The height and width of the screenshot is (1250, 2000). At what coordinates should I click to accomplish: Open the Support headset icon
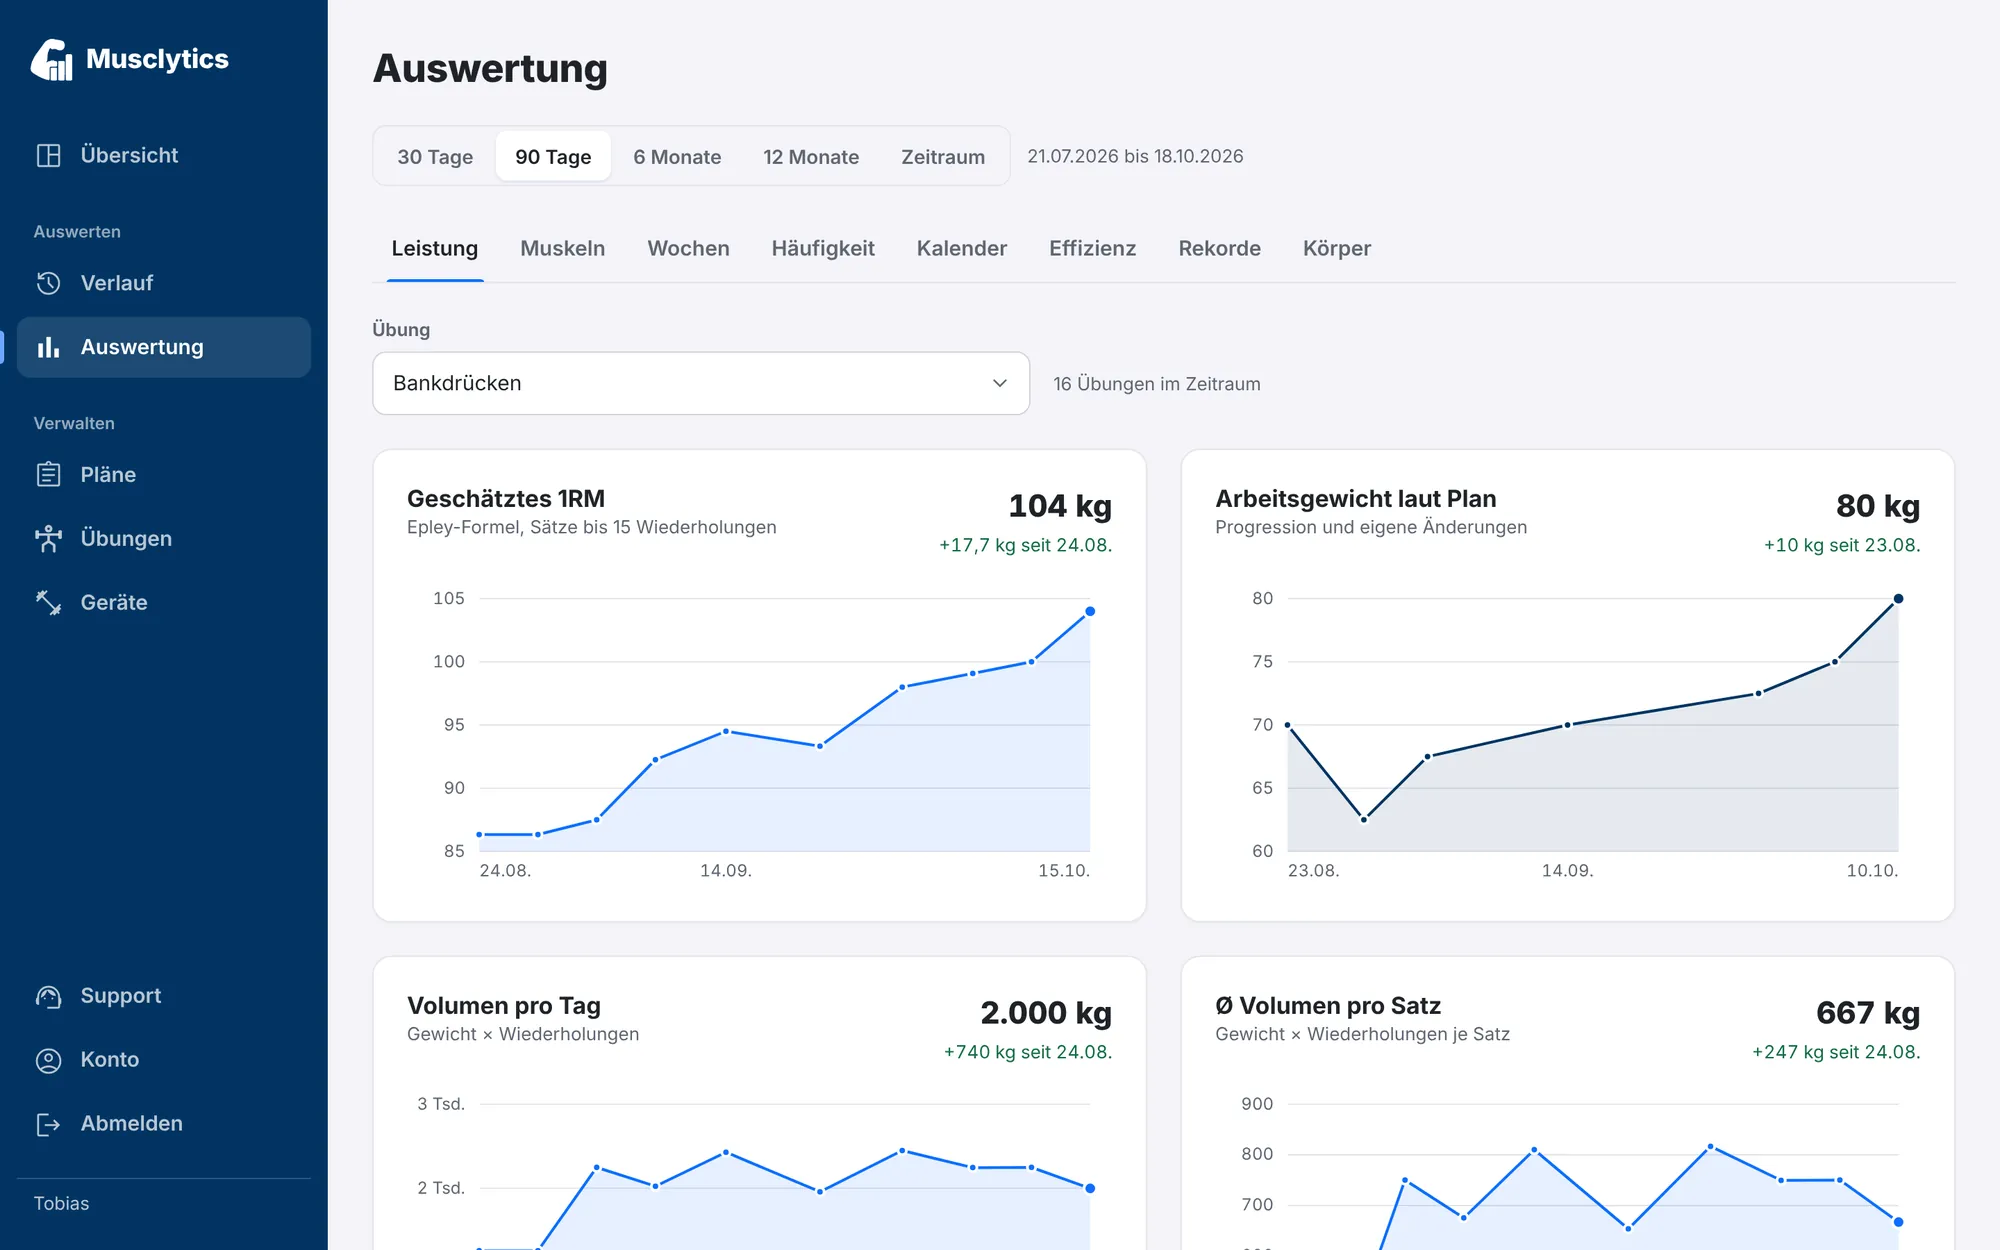coord(49,996)
